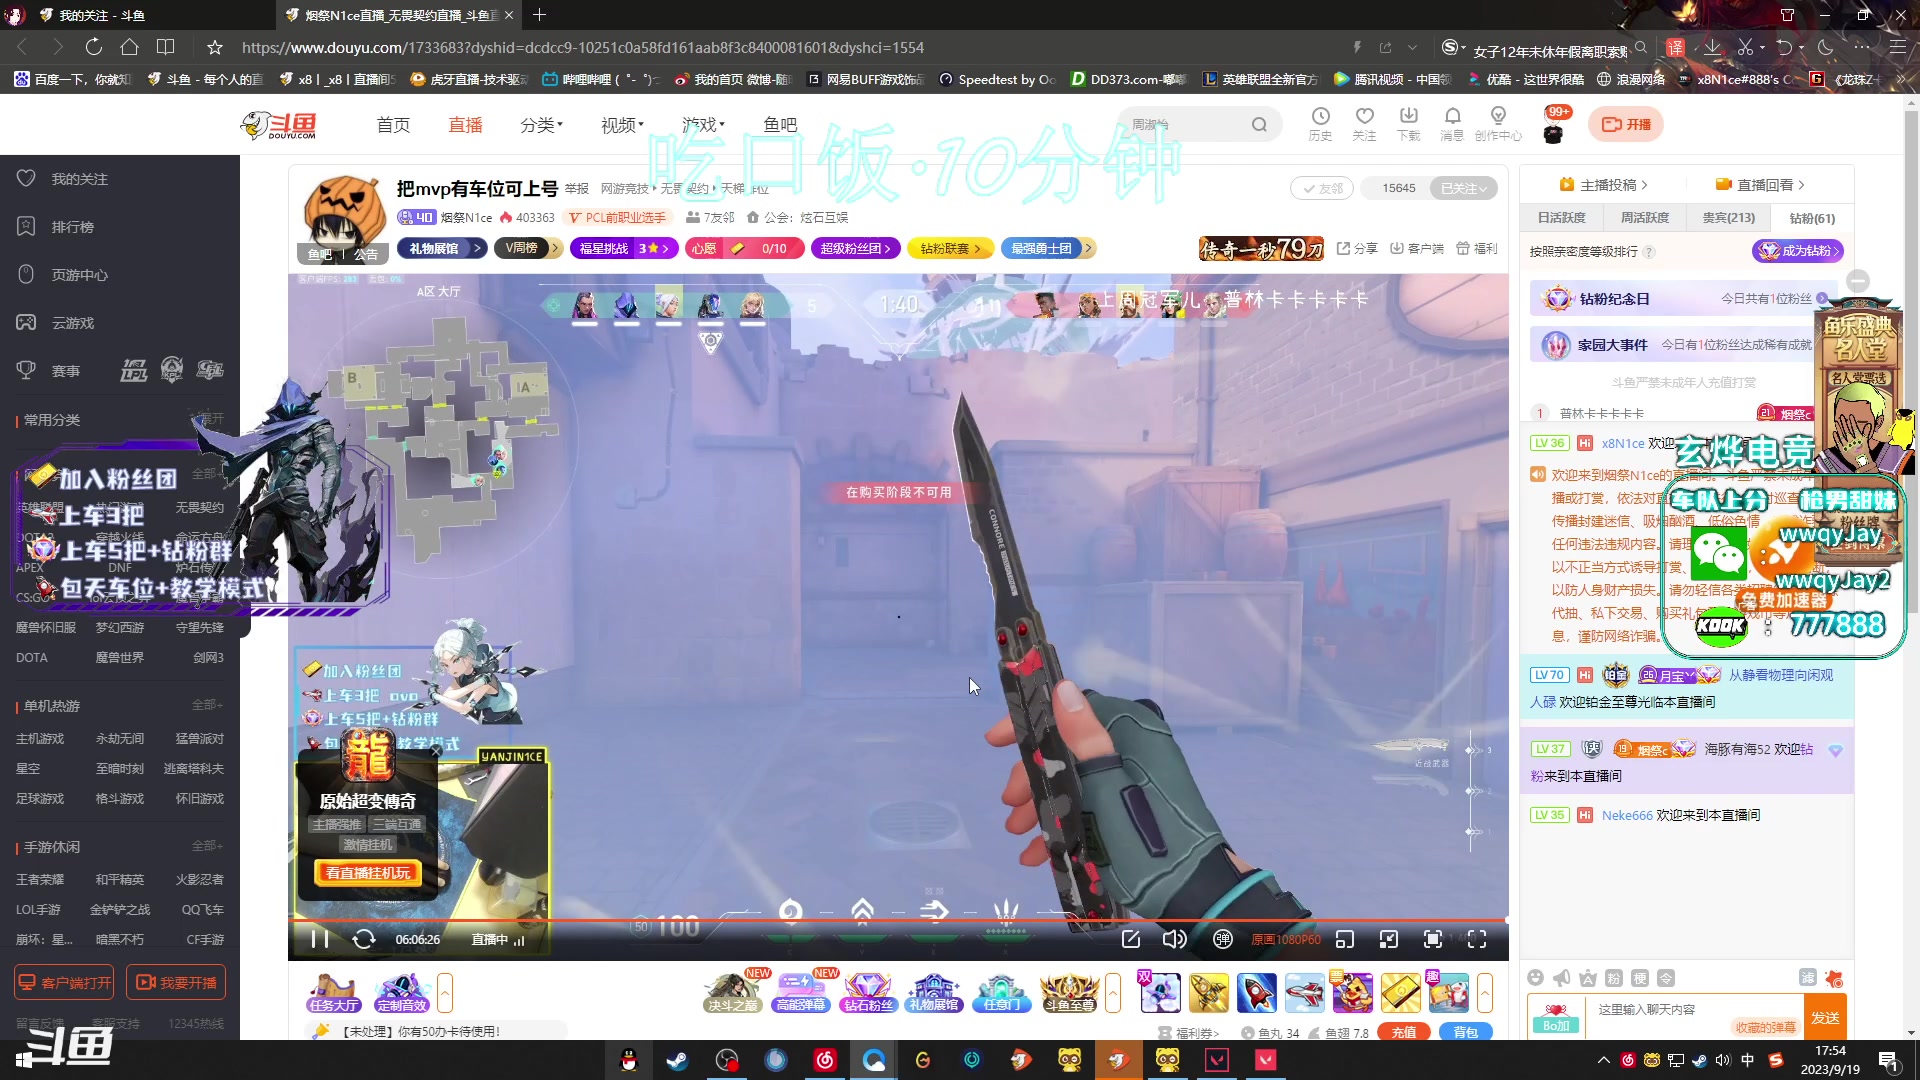Click the Windows Start button

[24, 1060]
